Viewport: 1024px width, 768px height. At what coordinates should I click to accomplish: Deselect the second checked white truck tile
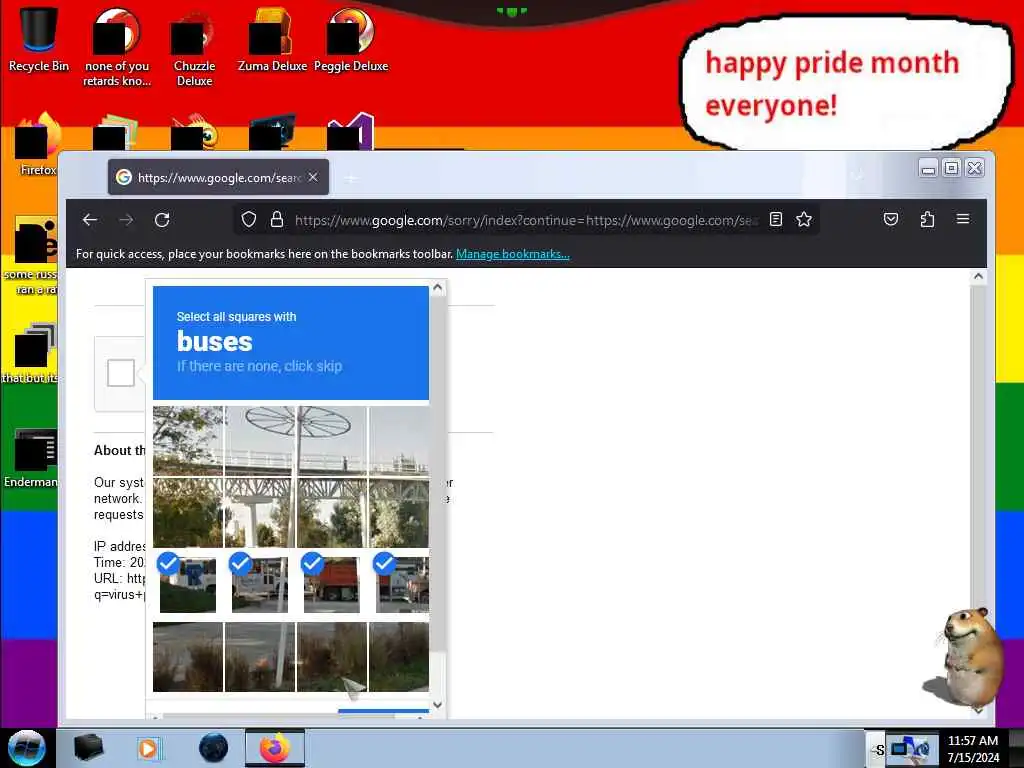point(260,584)
